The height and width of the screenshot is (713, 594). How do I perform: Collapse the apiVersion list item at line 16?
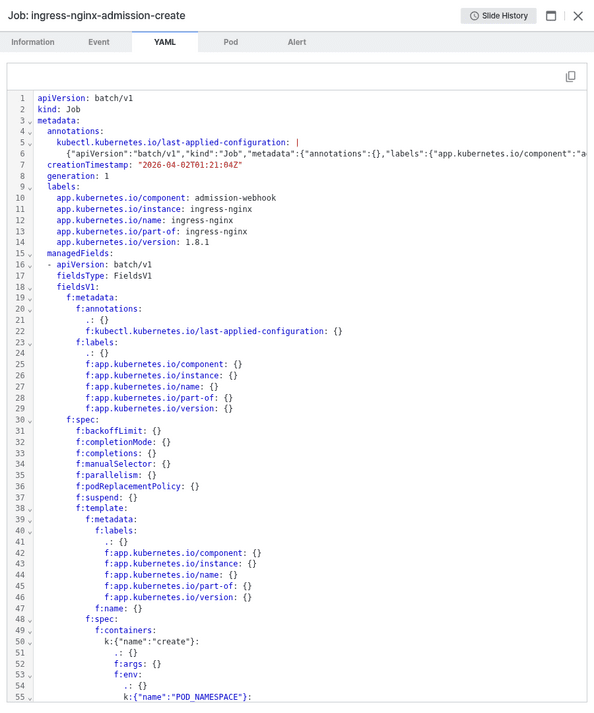point(30,266)
